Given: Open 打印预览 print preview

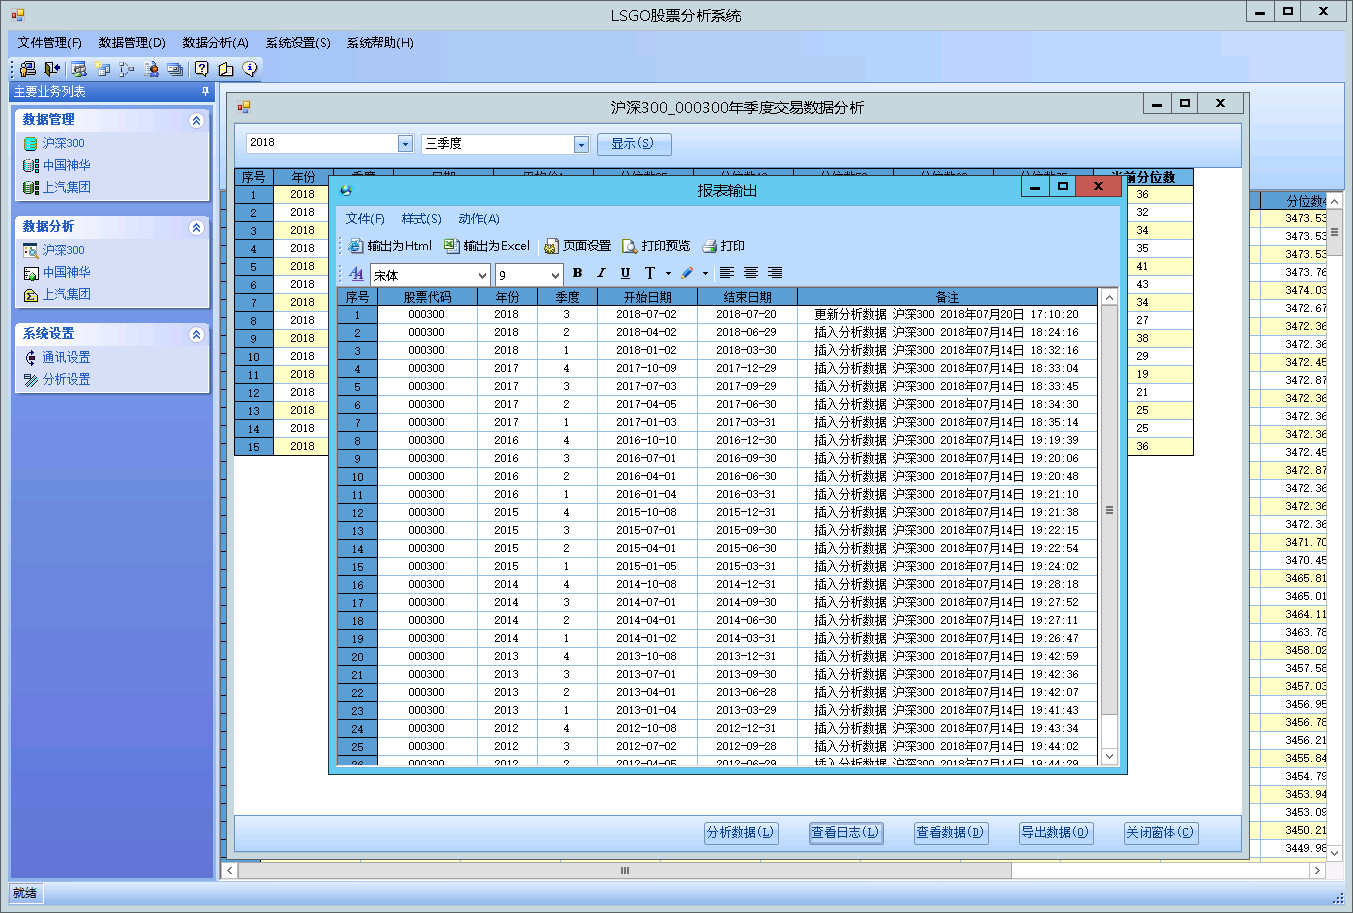Looking at the screenshot, I should (x=656, y=246).
